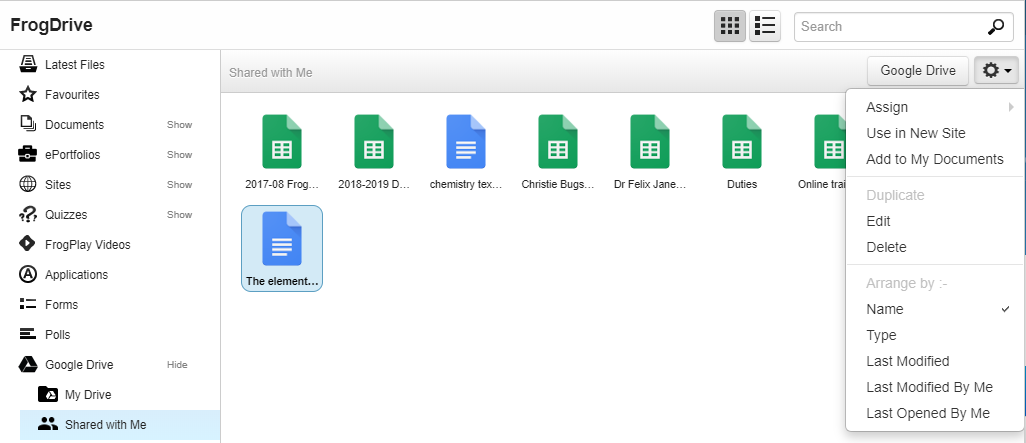Select the Online trai spreadsheet file

(823, 152)
